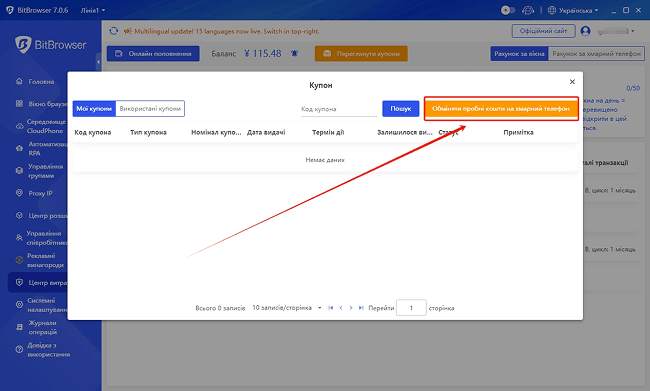Click the Номінал купона column header

(x=216, y=132)
